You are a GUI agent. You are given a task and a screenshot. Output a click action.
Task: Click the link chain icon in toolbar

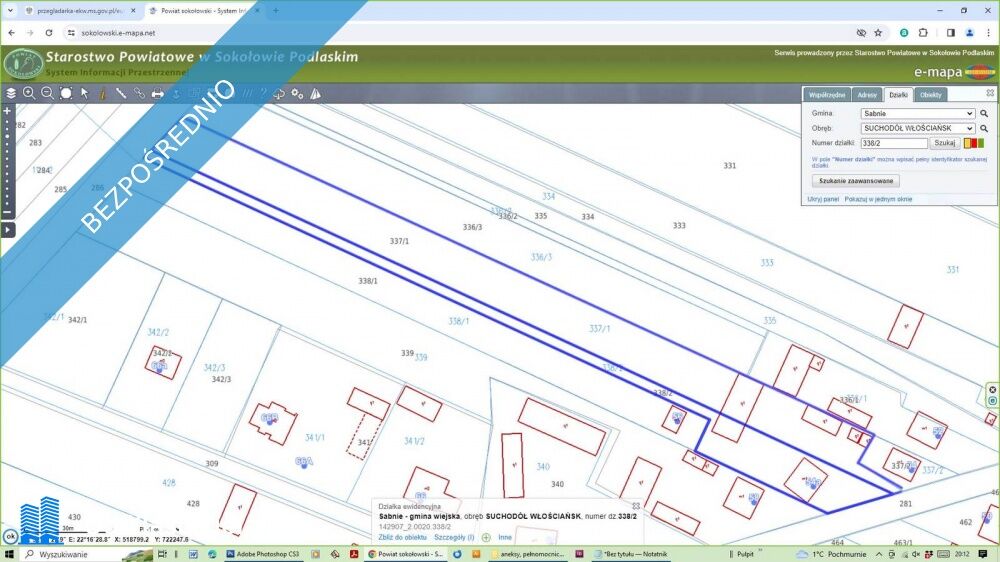[x=139, y=93]
